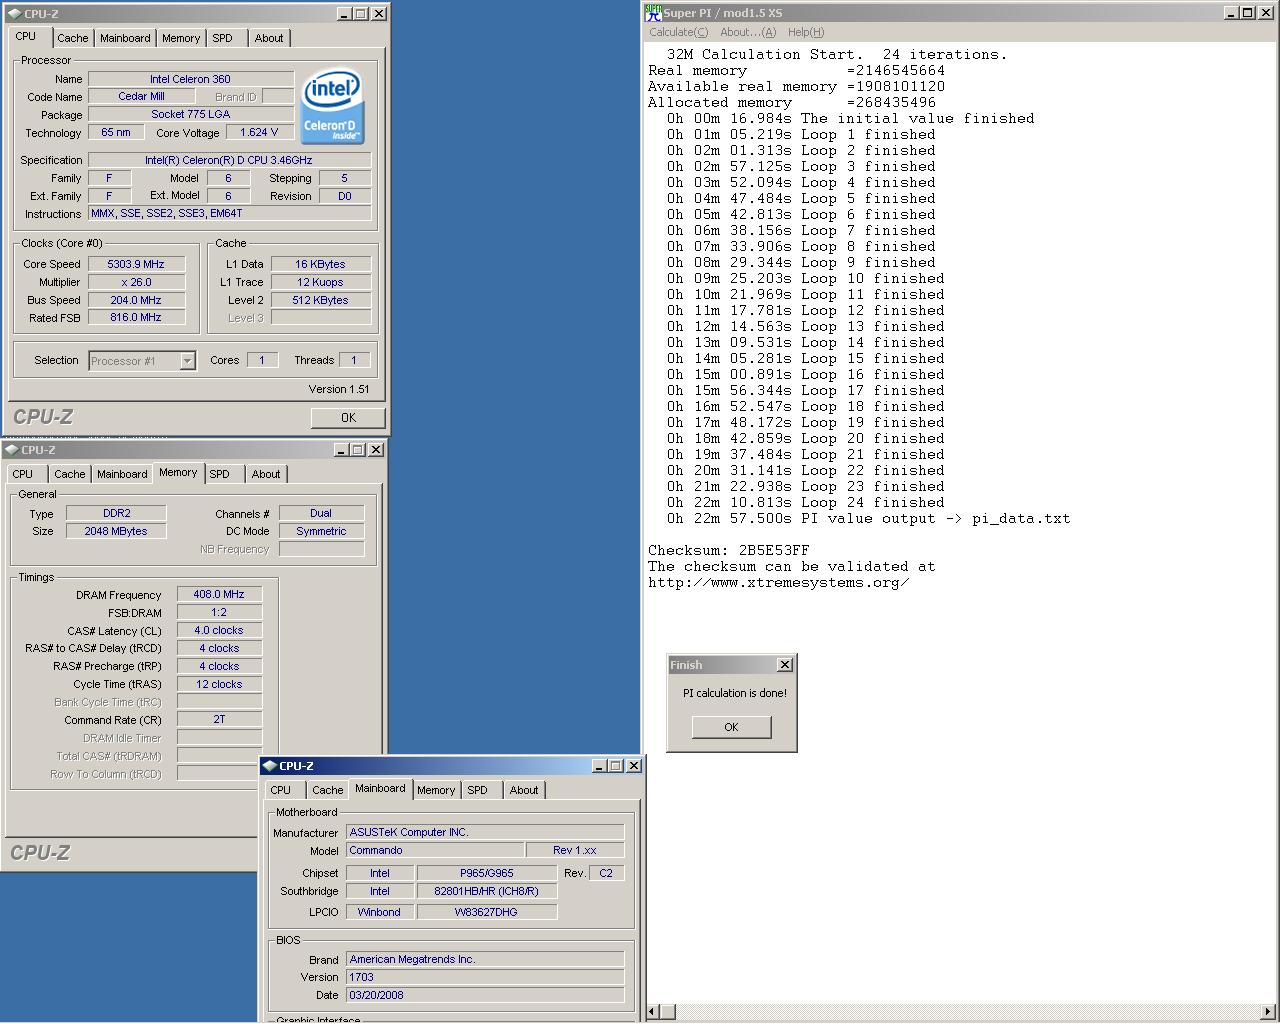
Task: Click the Command Rate value 2T
Action: [219, 719]
